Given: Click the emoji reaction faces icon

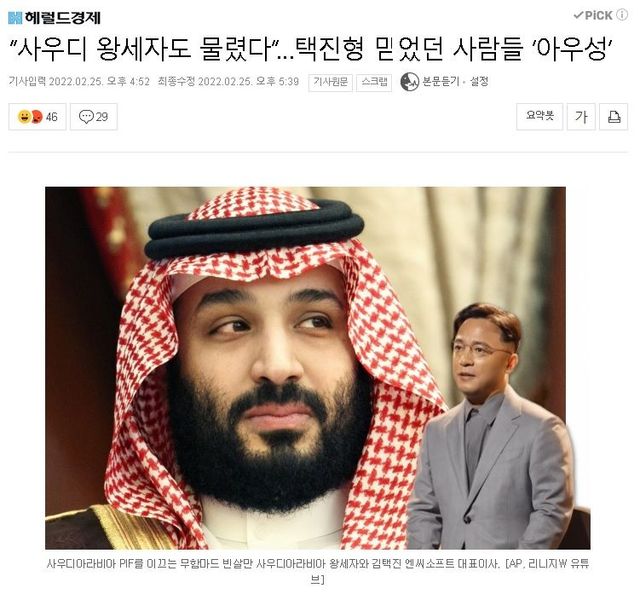Looking at the screenshot, I should (30, 117).
